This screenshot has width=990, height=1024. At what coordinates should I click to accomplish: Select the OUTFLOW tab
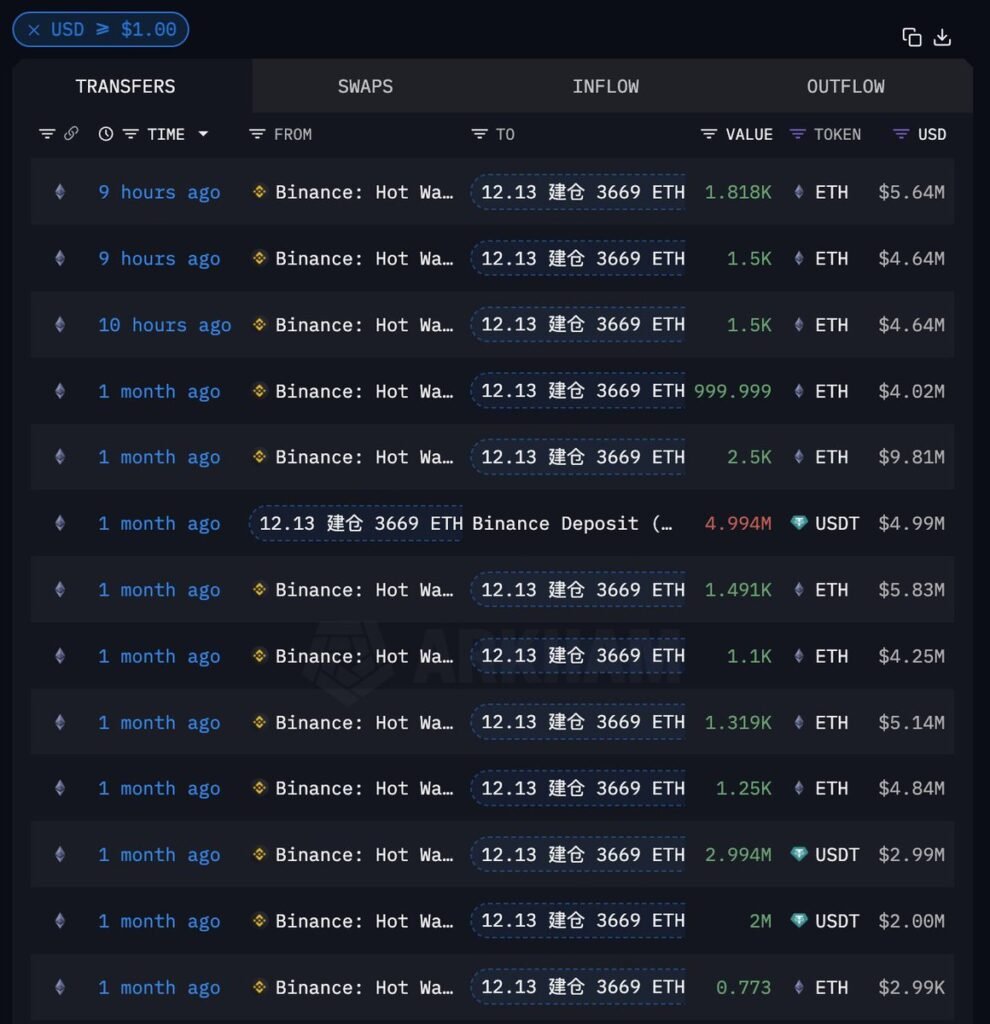(845, 87)
